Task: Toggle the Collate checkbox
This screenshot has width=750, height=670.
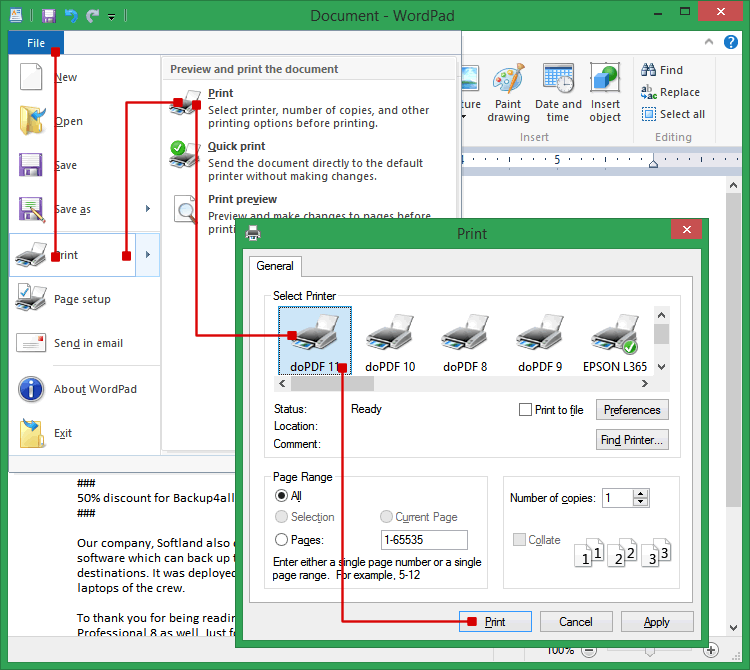Action: (519, 539)
